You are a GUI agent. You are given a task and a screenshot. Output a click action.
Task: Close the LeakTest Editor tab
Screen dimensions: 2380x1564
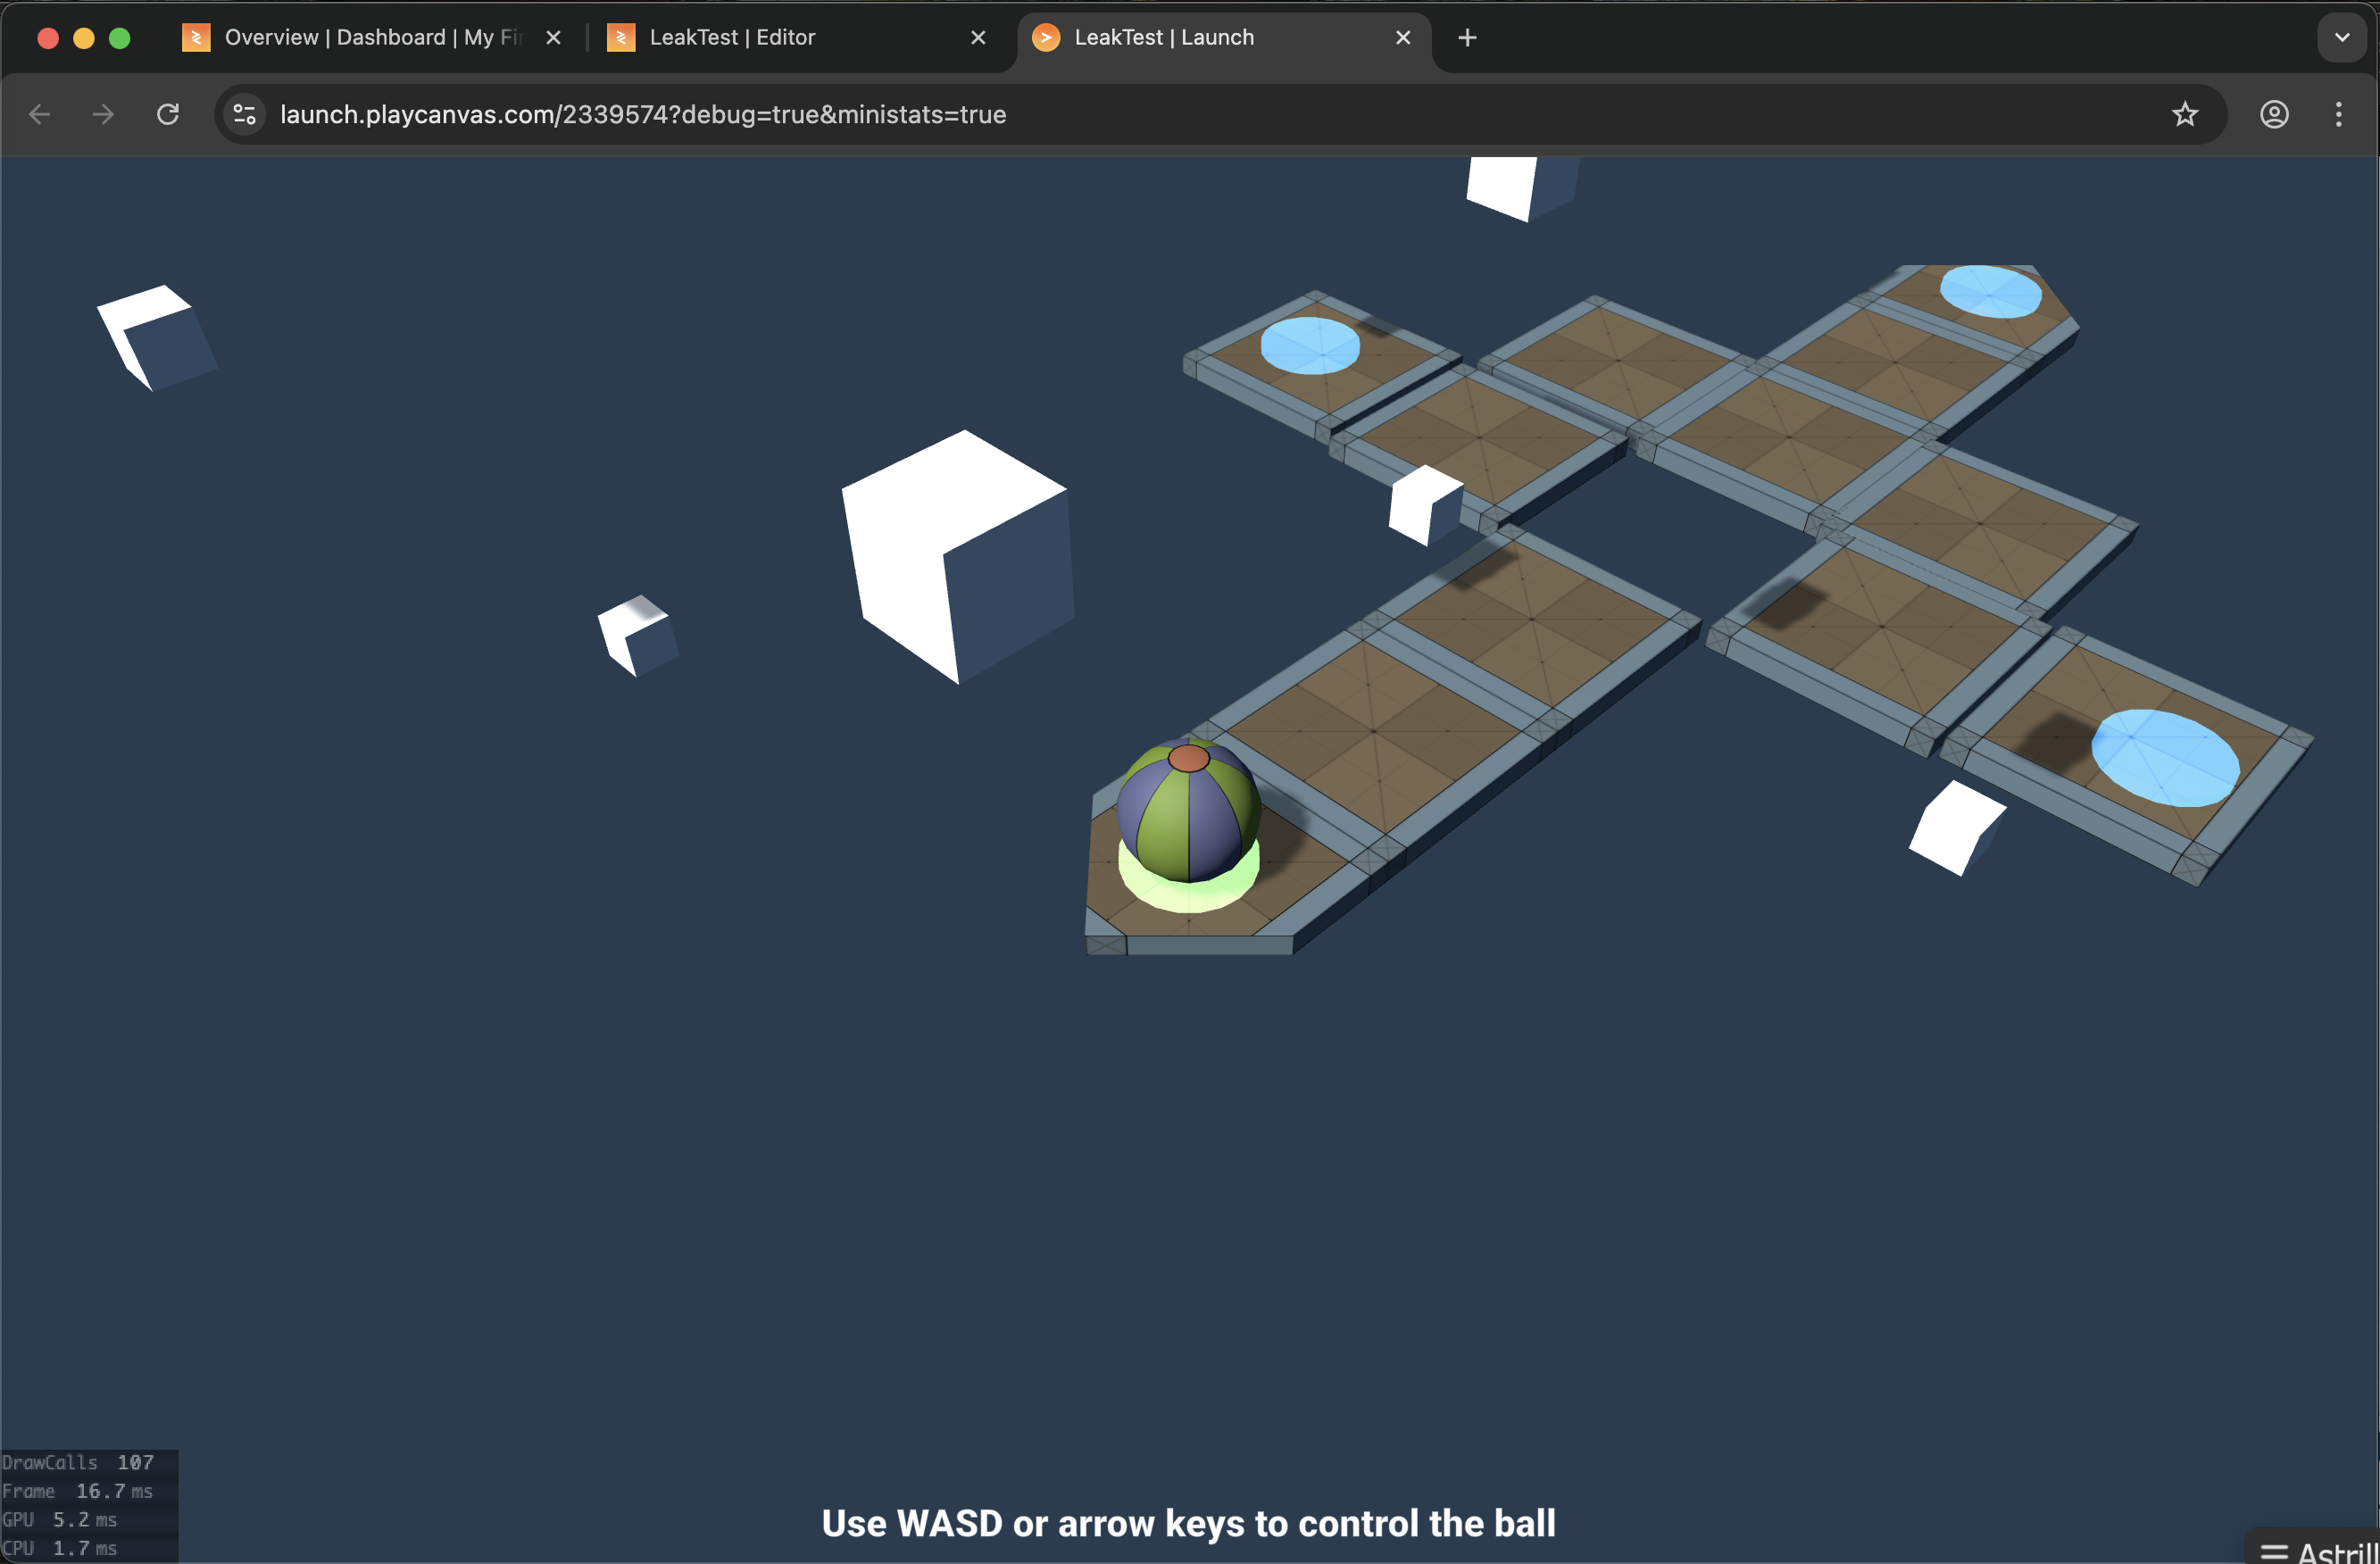click(x=978, y=37)
